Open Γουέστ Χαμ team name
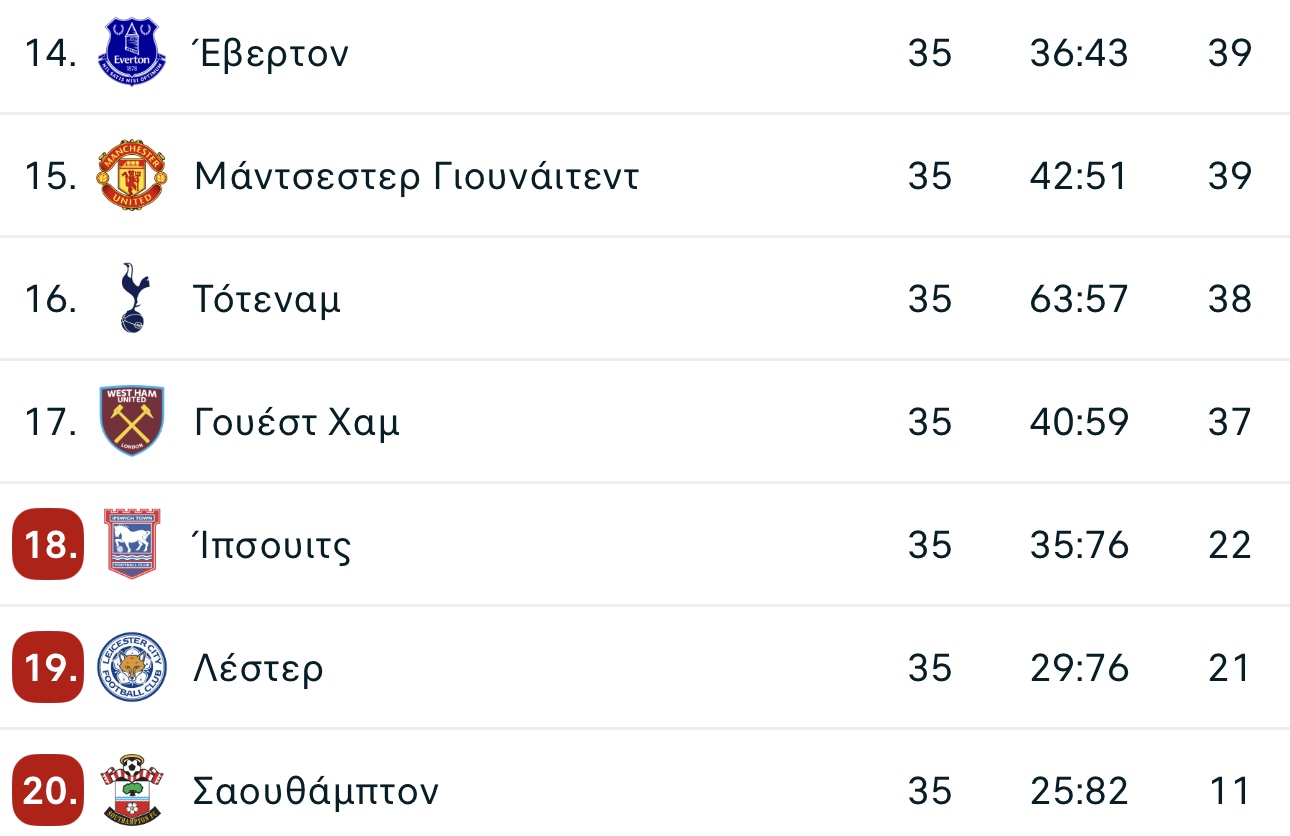Image resolution: width=1290 pixels, height=836 pixels. (x=297, y=422)
